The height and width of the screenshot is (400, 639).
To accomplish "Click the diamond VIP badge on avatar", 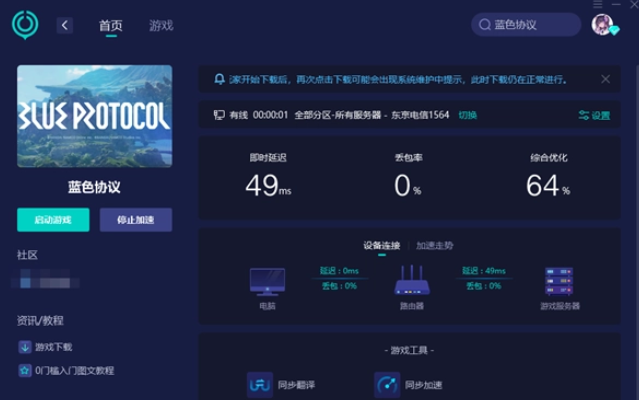I will pos(614,30).
